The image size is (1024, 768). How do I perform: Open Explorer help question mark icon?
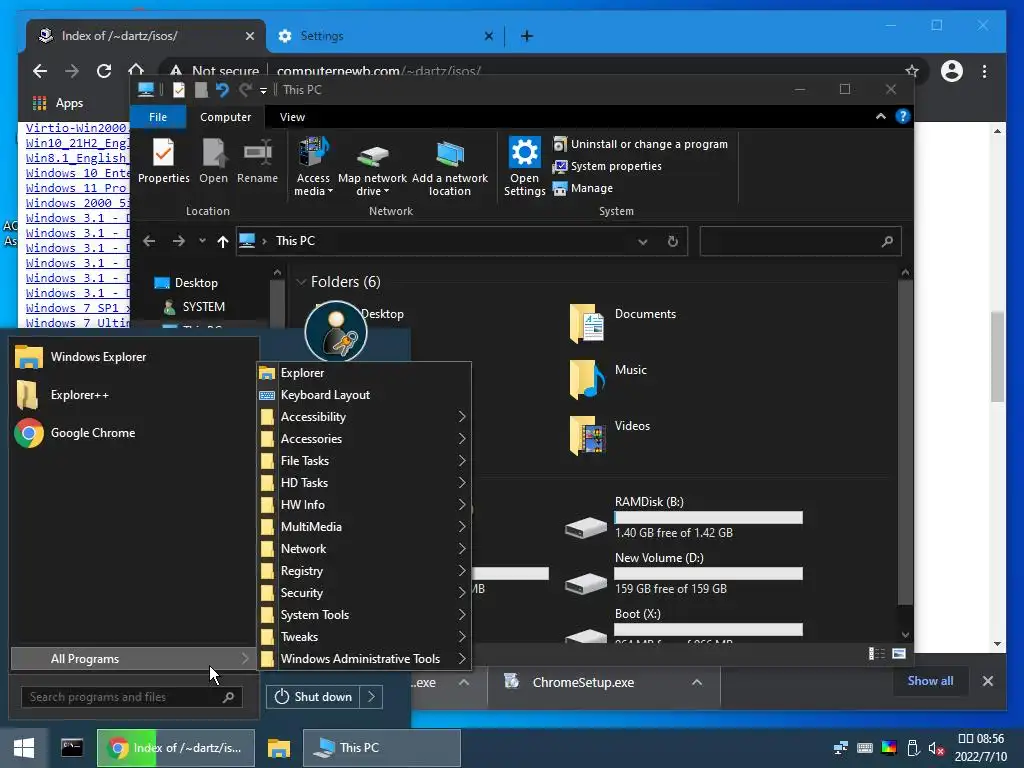click(903, 116)
